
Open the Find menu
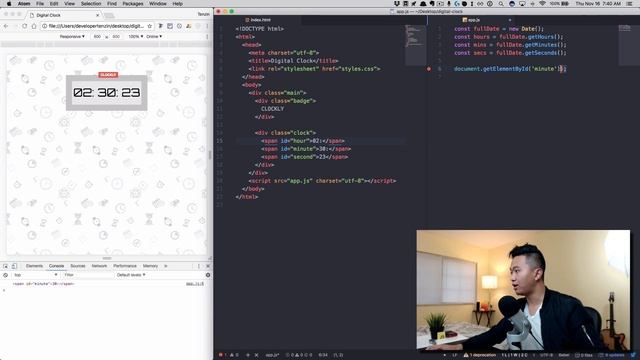(112, 4)
